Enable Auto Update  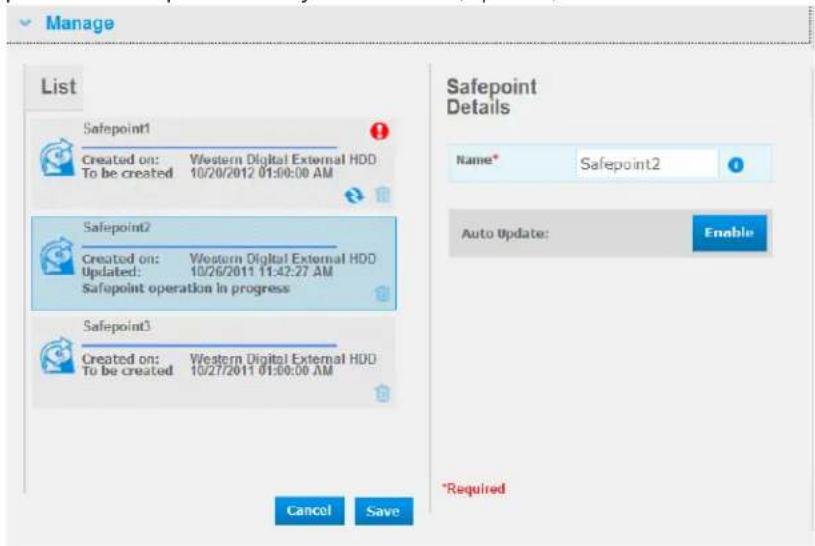729,232
